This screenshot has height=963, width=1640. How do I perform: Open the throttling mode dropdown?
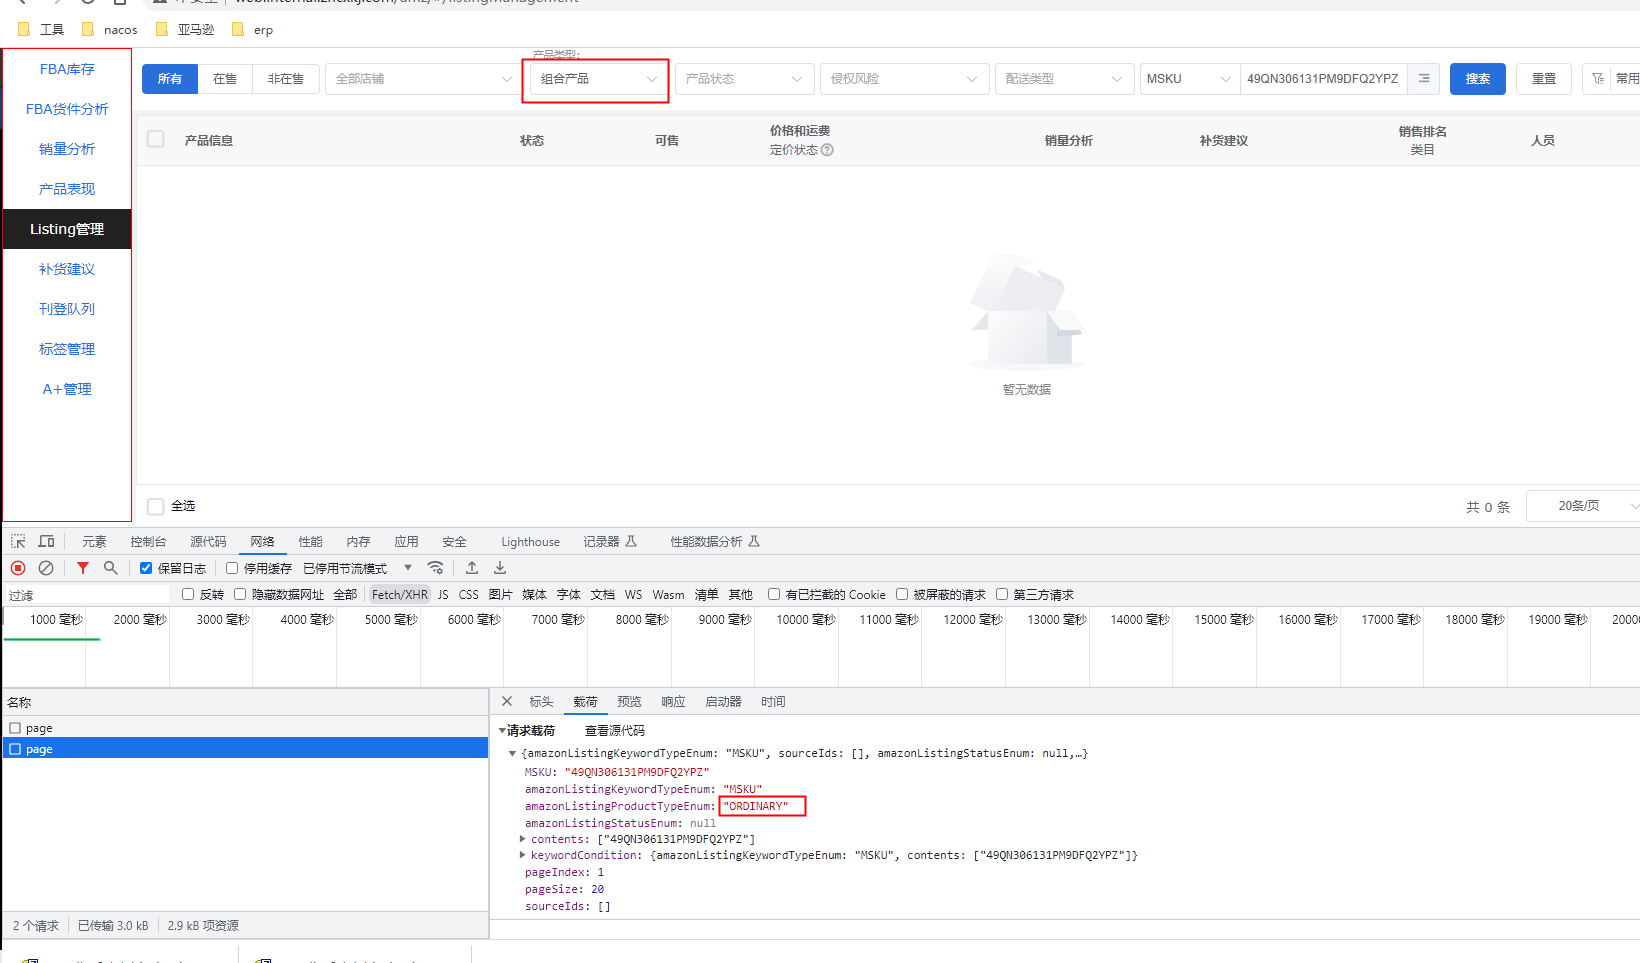358,568
